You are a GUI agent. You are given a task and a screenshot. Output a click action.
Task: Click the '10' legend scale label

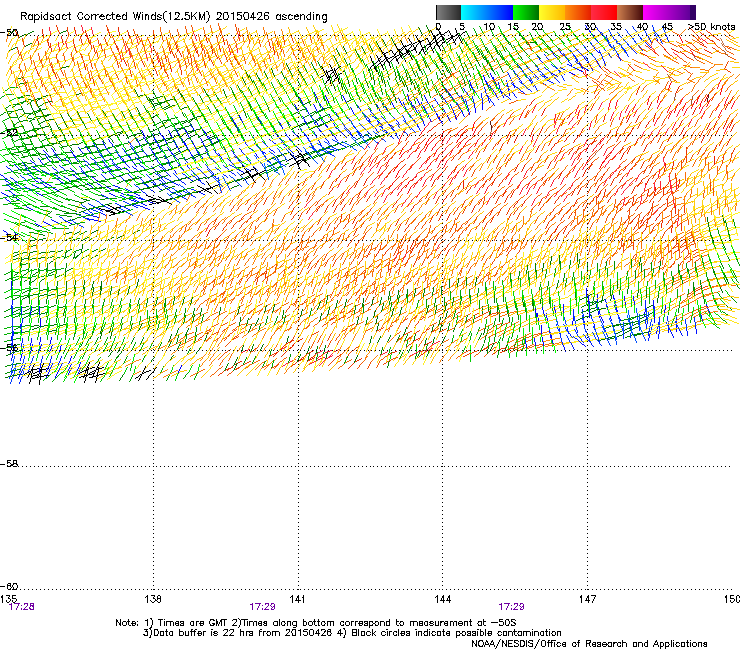click(489, 27)
